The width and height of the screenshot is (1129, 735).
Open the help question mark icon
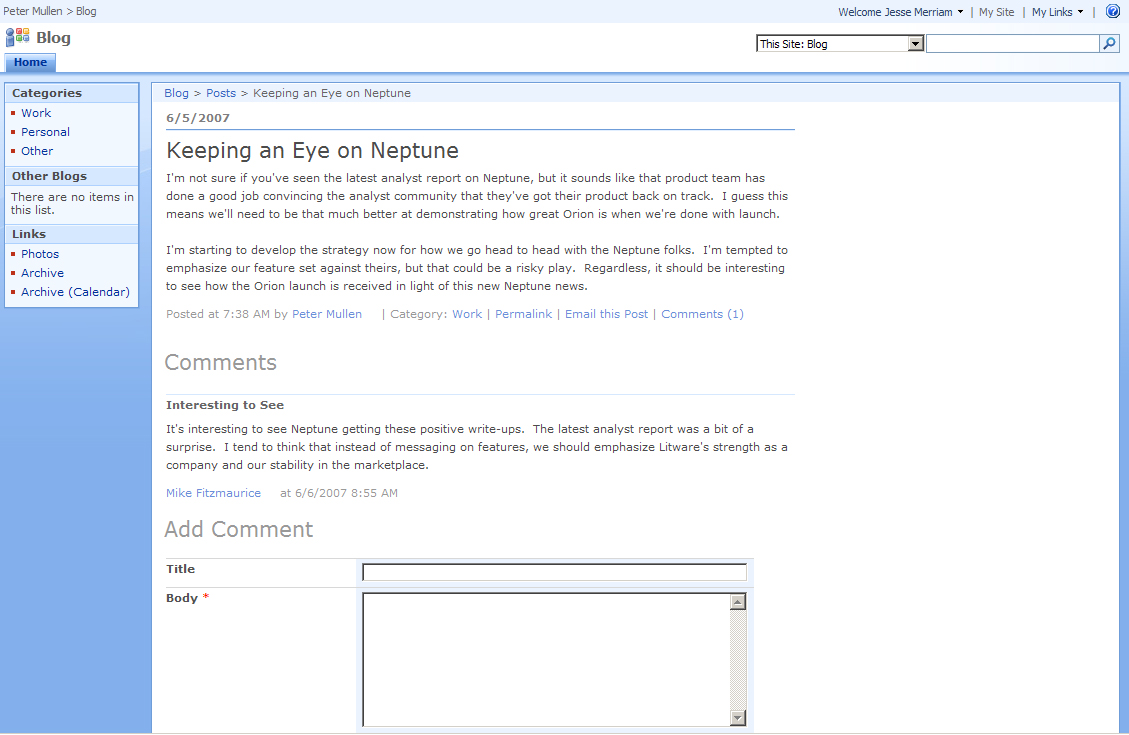click(1112, 12)
